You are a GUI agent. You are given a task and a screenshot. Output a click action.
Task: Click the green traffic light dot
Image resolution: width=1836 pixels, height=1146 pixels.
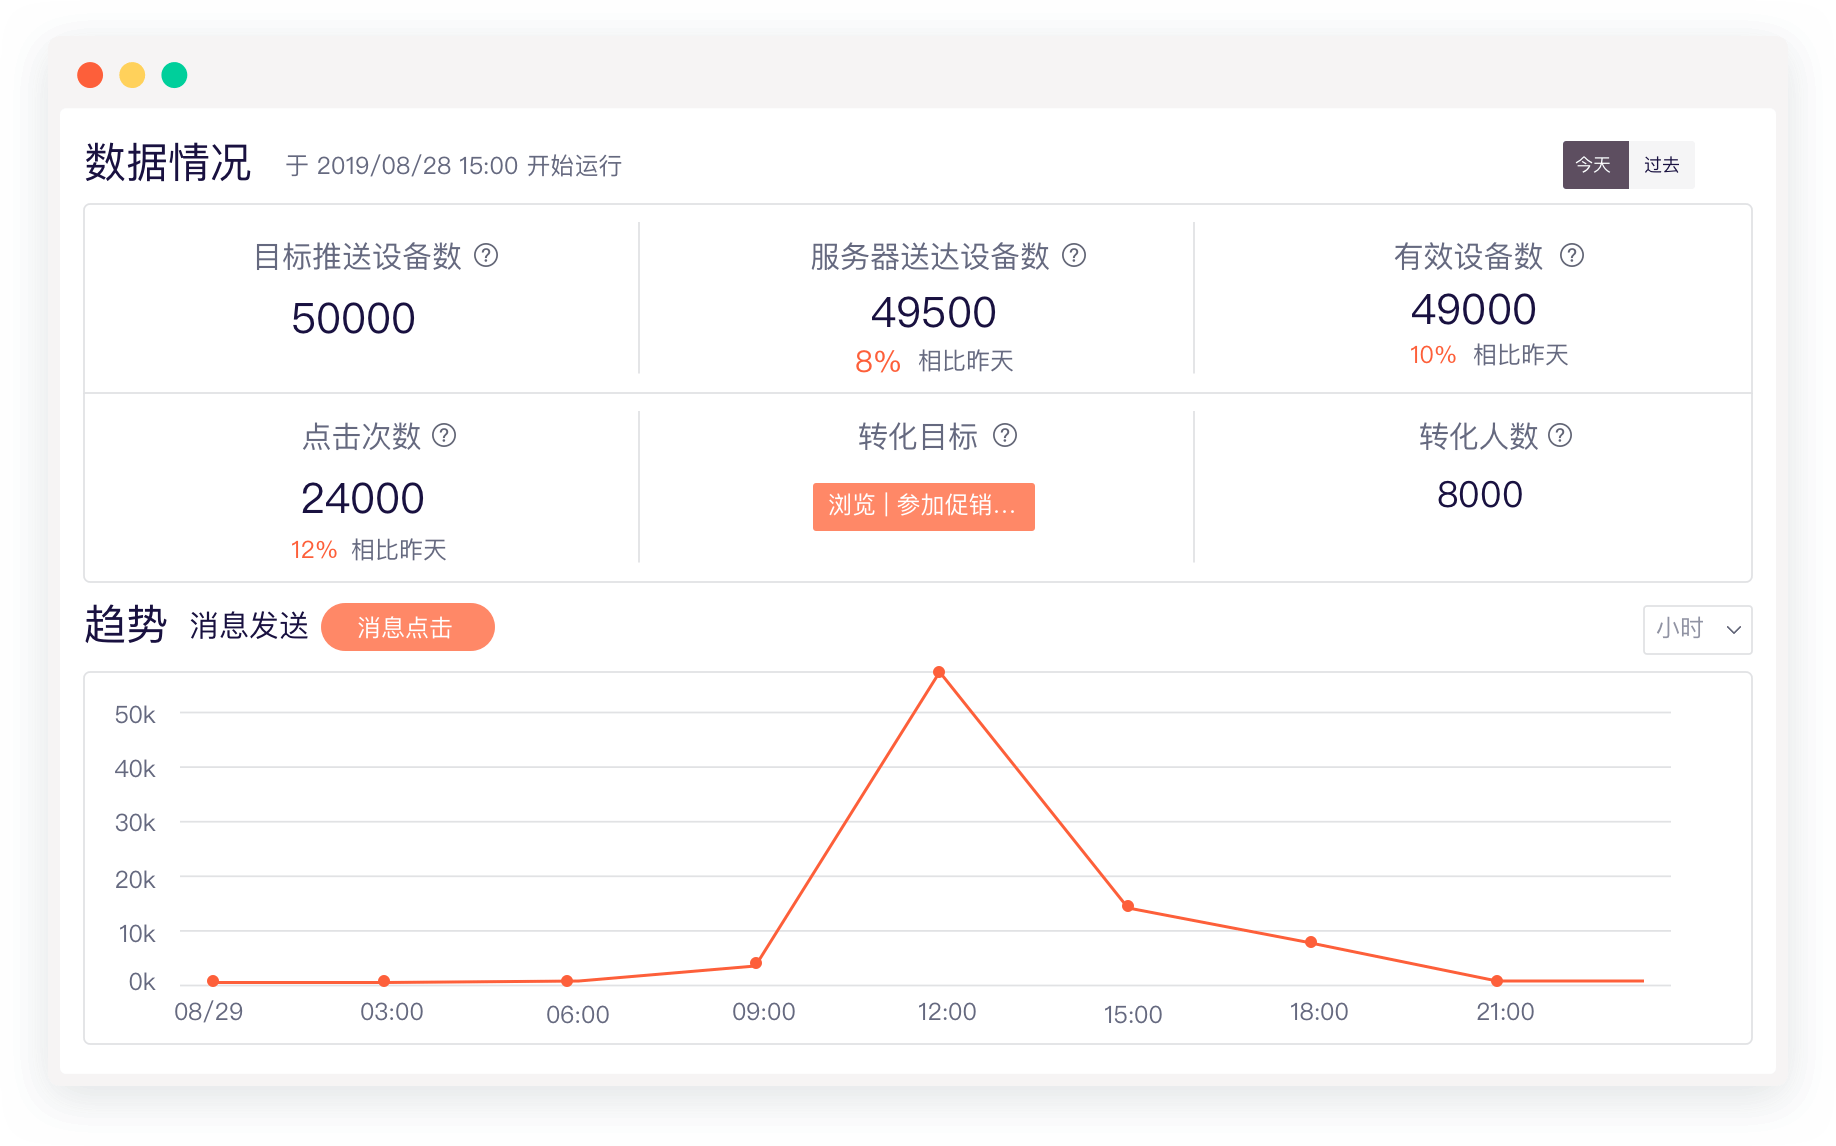click(x=174, y=74)
